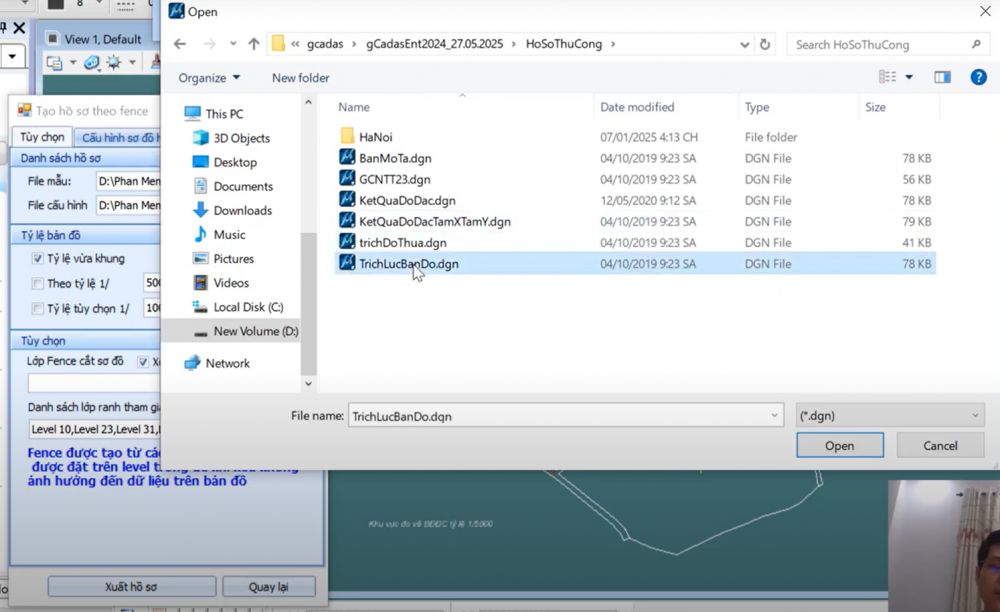Open the HaNoi folder

click(x=375, y=136)
